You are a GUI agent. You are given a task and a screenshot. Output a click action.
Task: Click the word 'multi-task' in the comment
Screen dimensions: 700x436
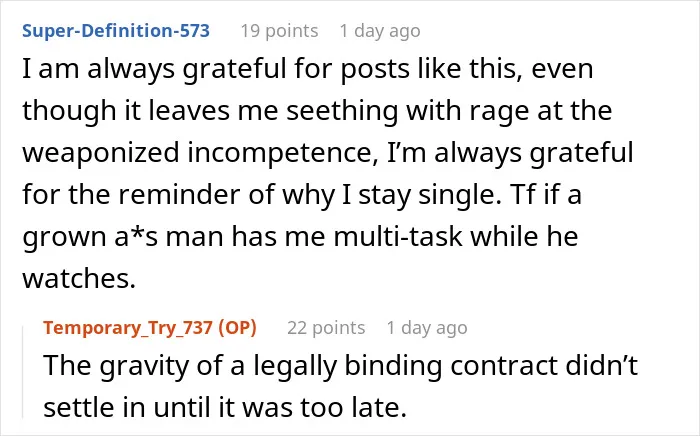(398, 237)
